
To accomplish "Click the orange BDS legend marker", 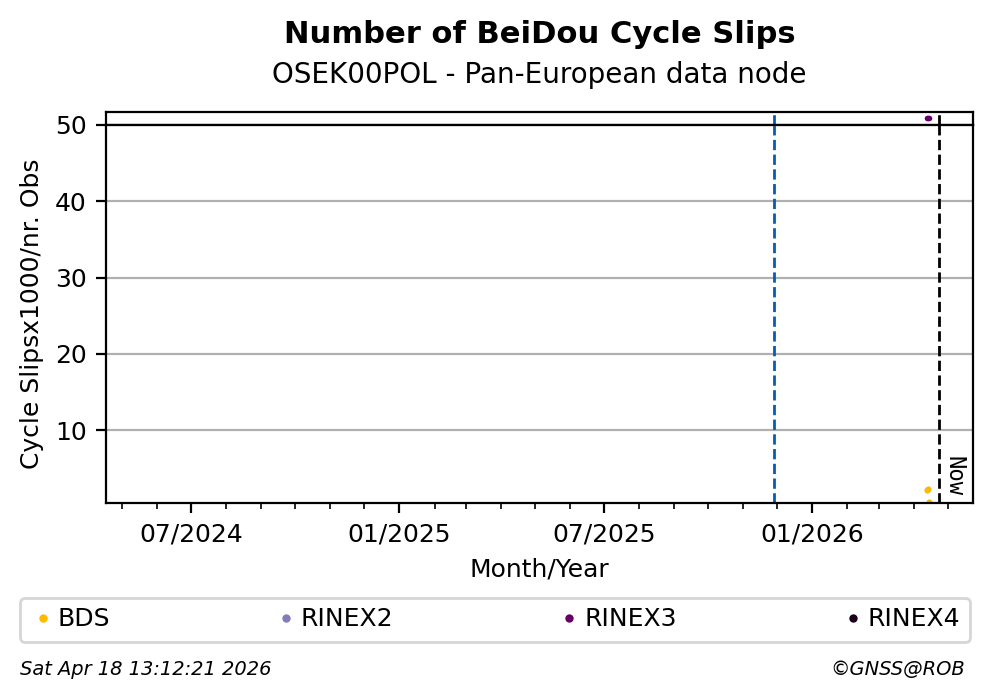I will (x=43, y=618).
